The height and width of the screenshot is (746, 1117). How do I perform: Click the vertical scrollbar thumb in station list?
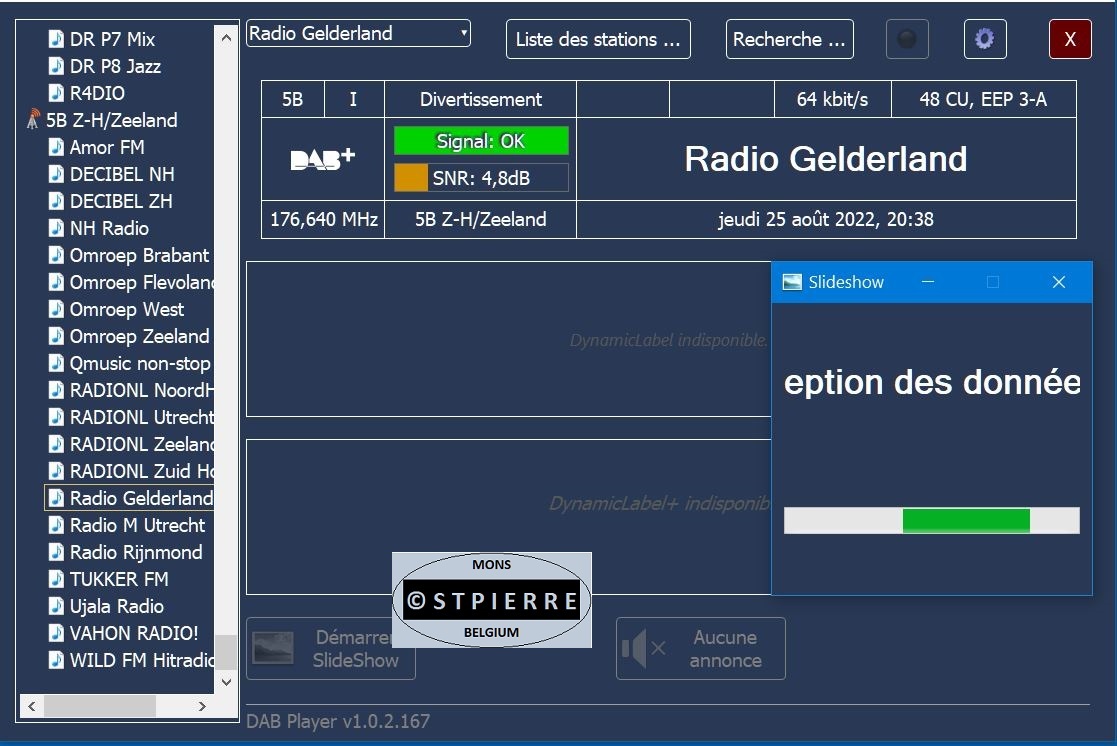(x=226, y=652)
